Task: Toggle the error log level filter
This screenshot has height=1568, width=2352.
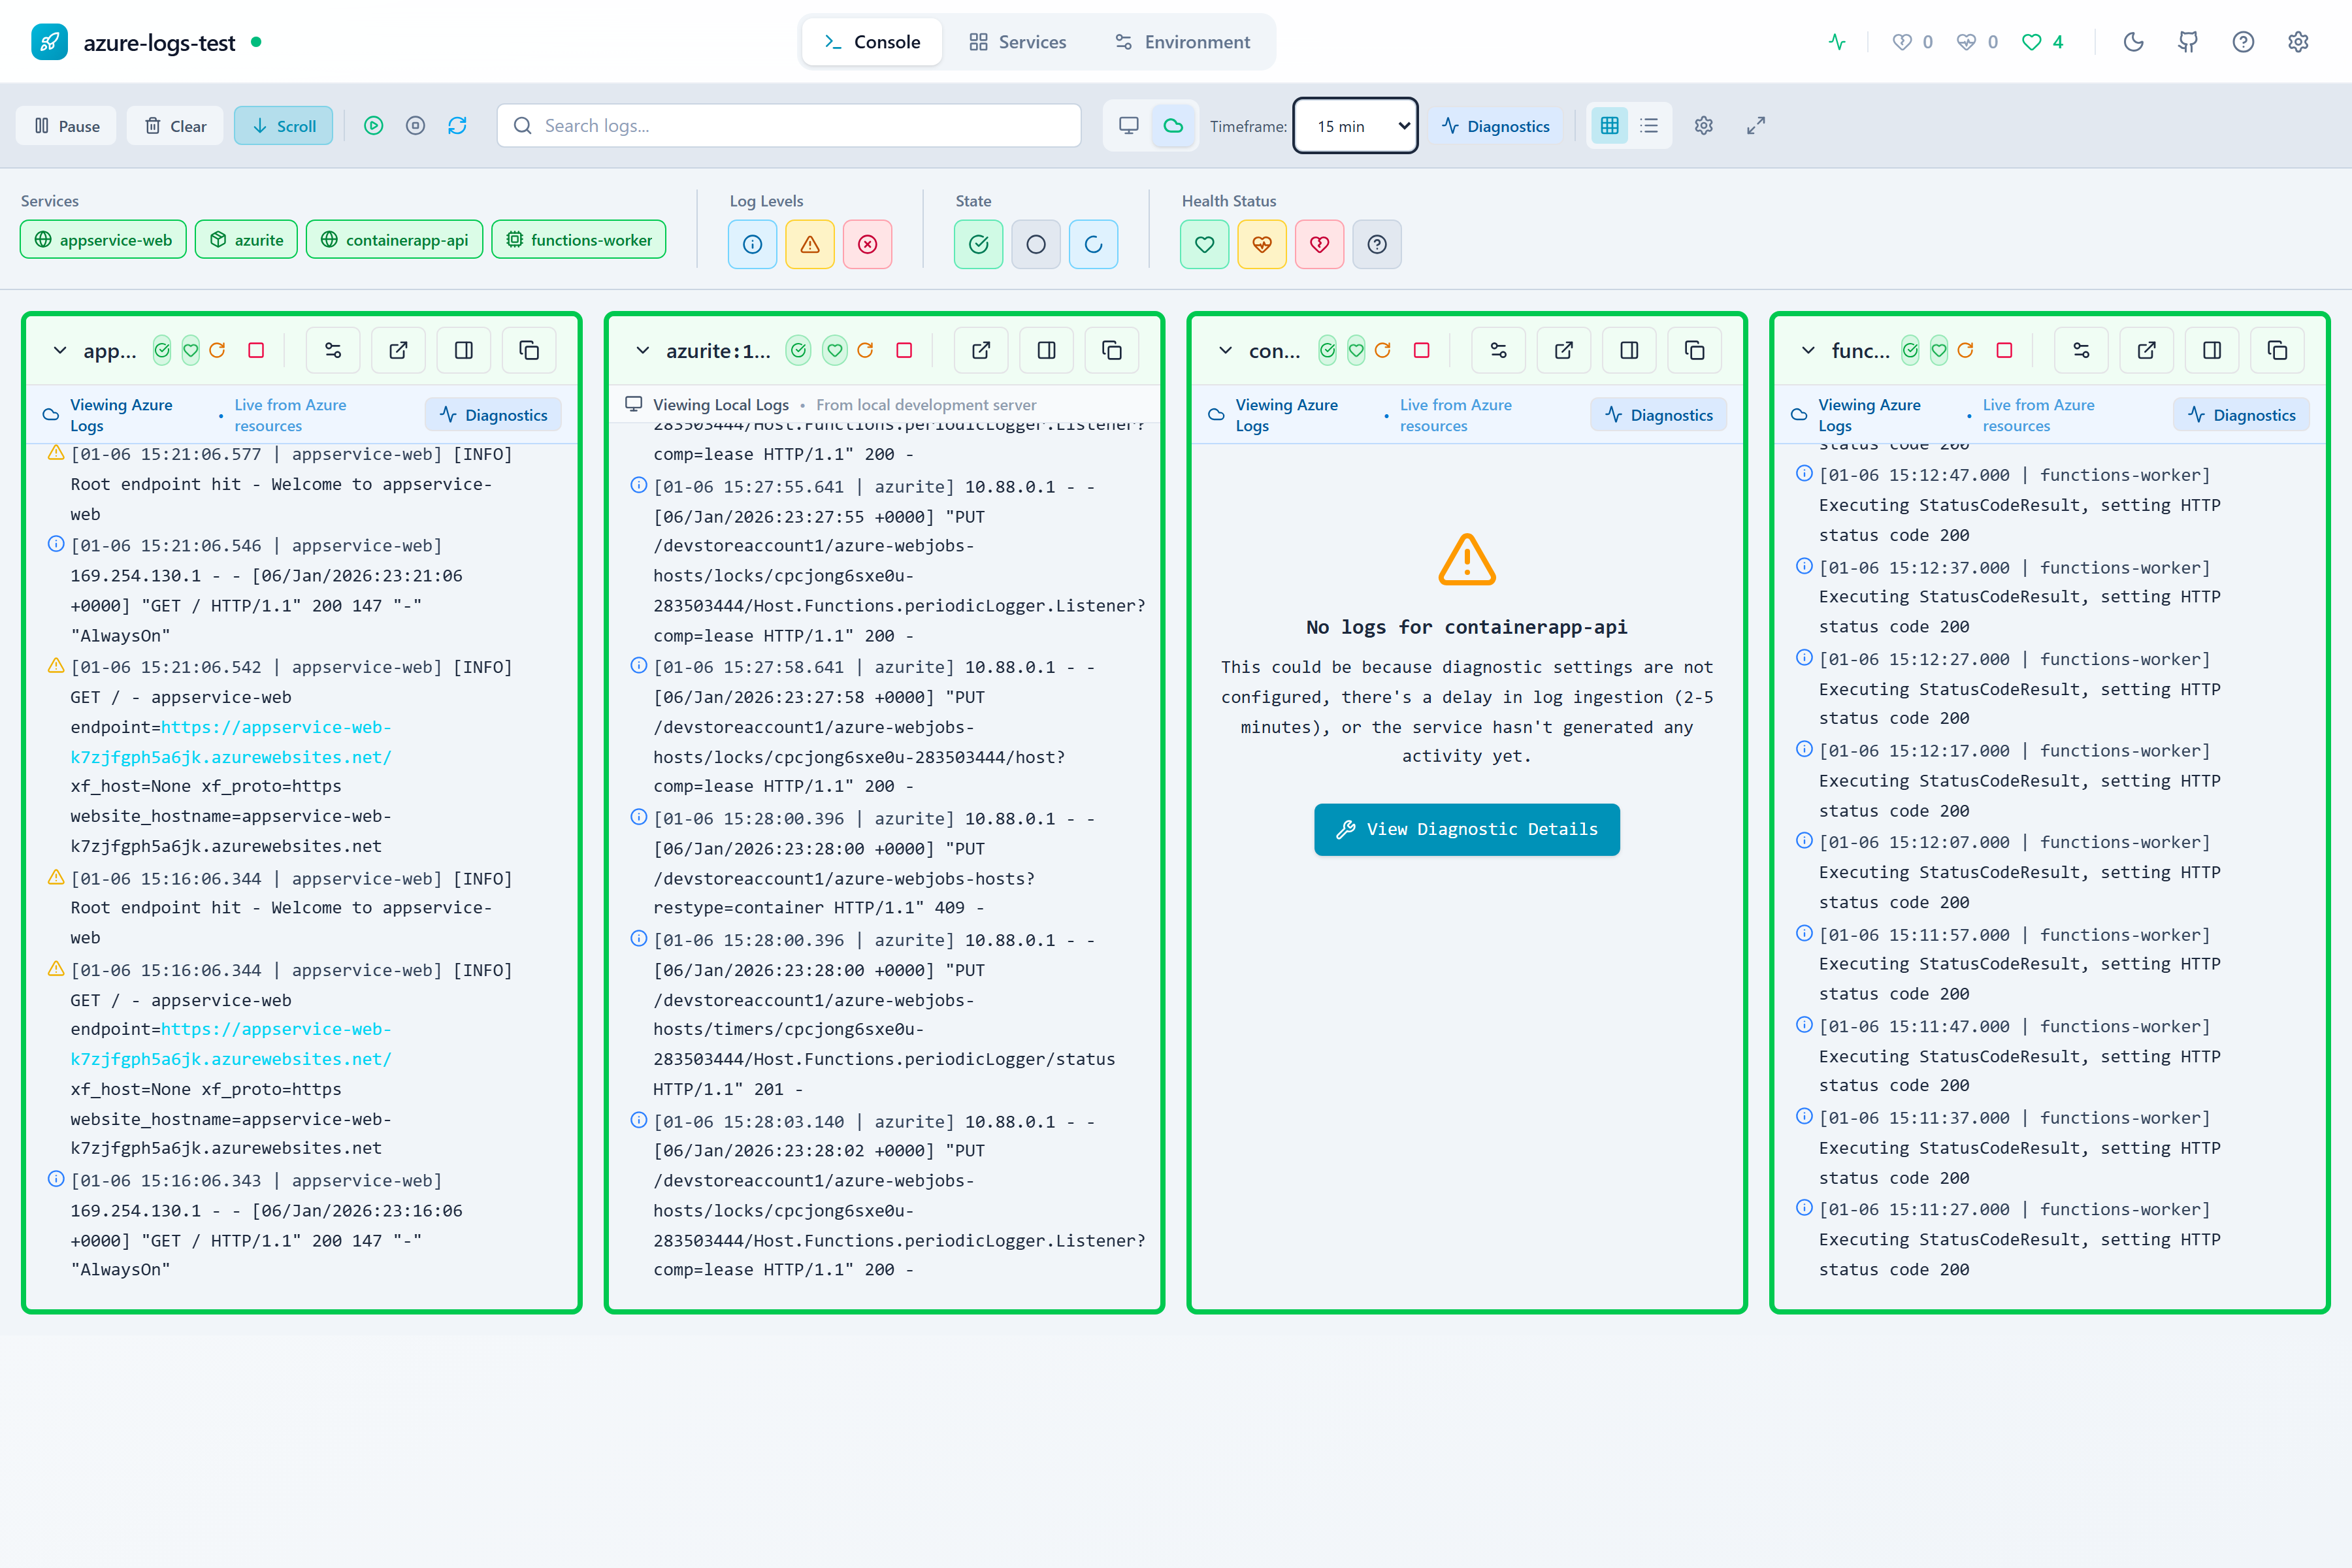Action: [x=867, y=244]
